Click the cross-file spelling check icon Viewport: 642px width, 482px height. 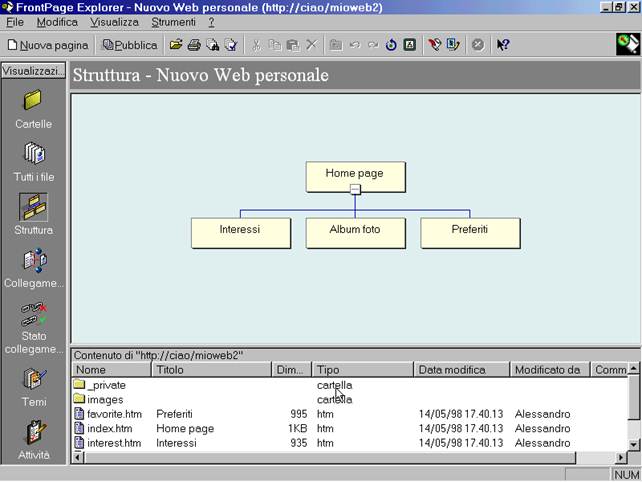click(231, 45)
